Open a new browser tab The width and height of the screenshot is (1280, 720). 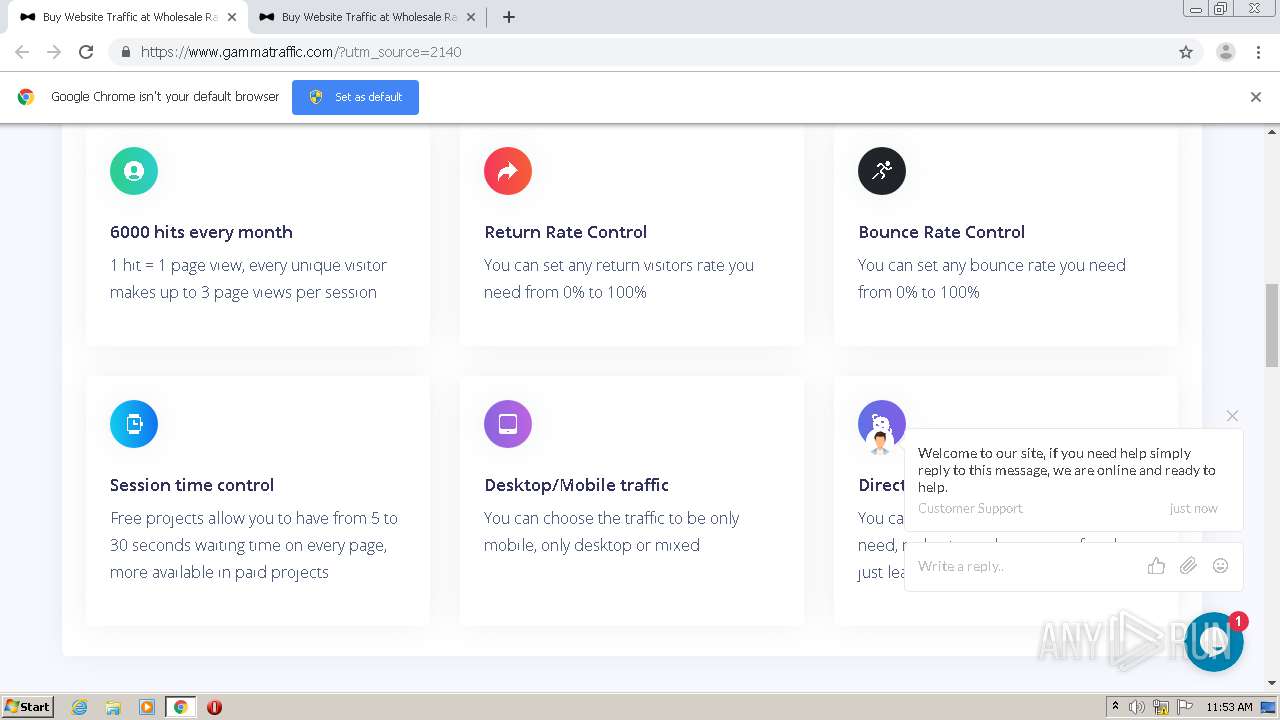pyautogui.click(x=508, y=17)
